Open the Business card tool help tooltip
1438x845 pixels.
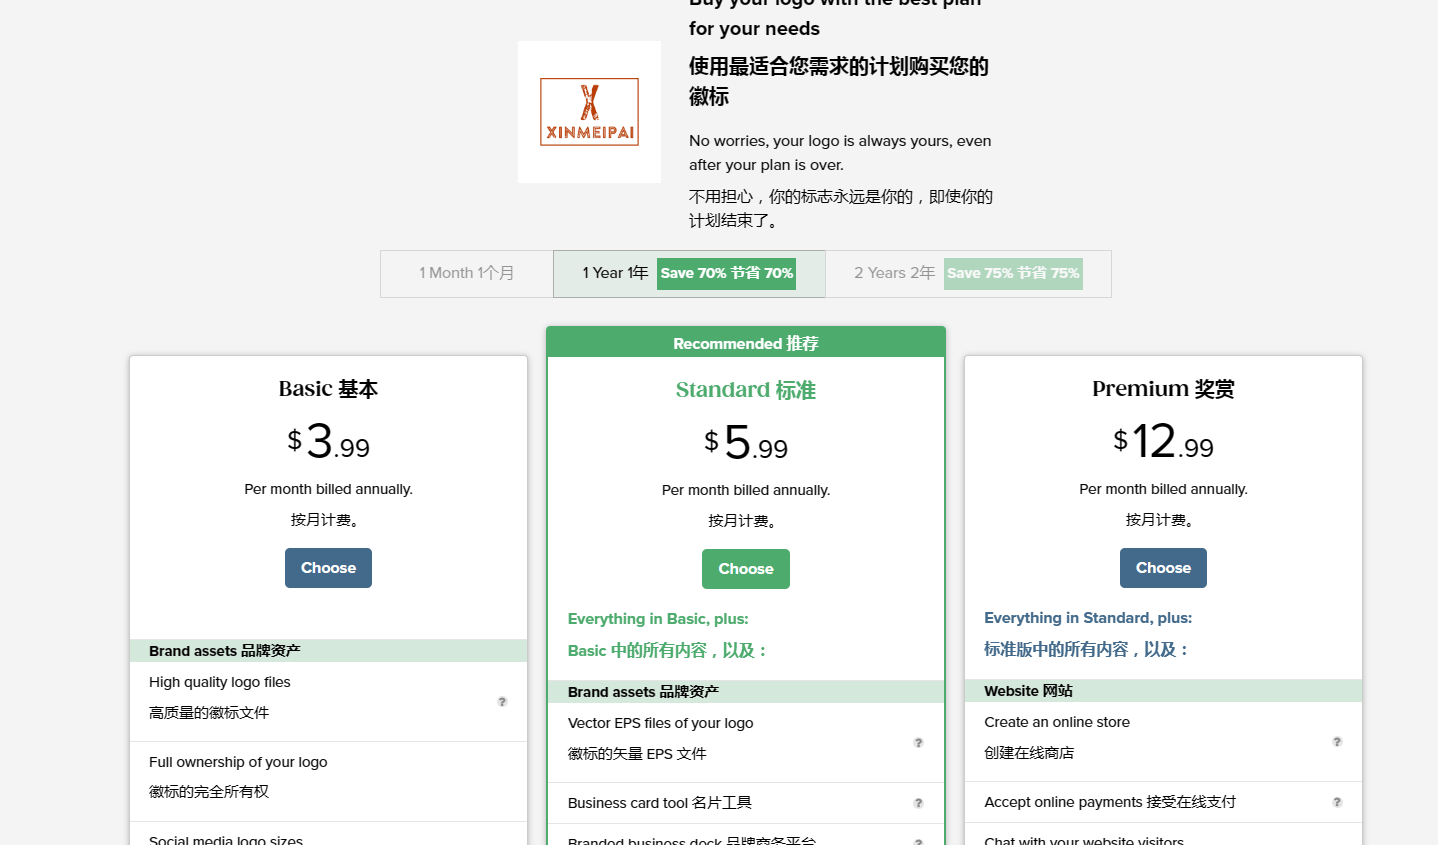coord(918,804)
